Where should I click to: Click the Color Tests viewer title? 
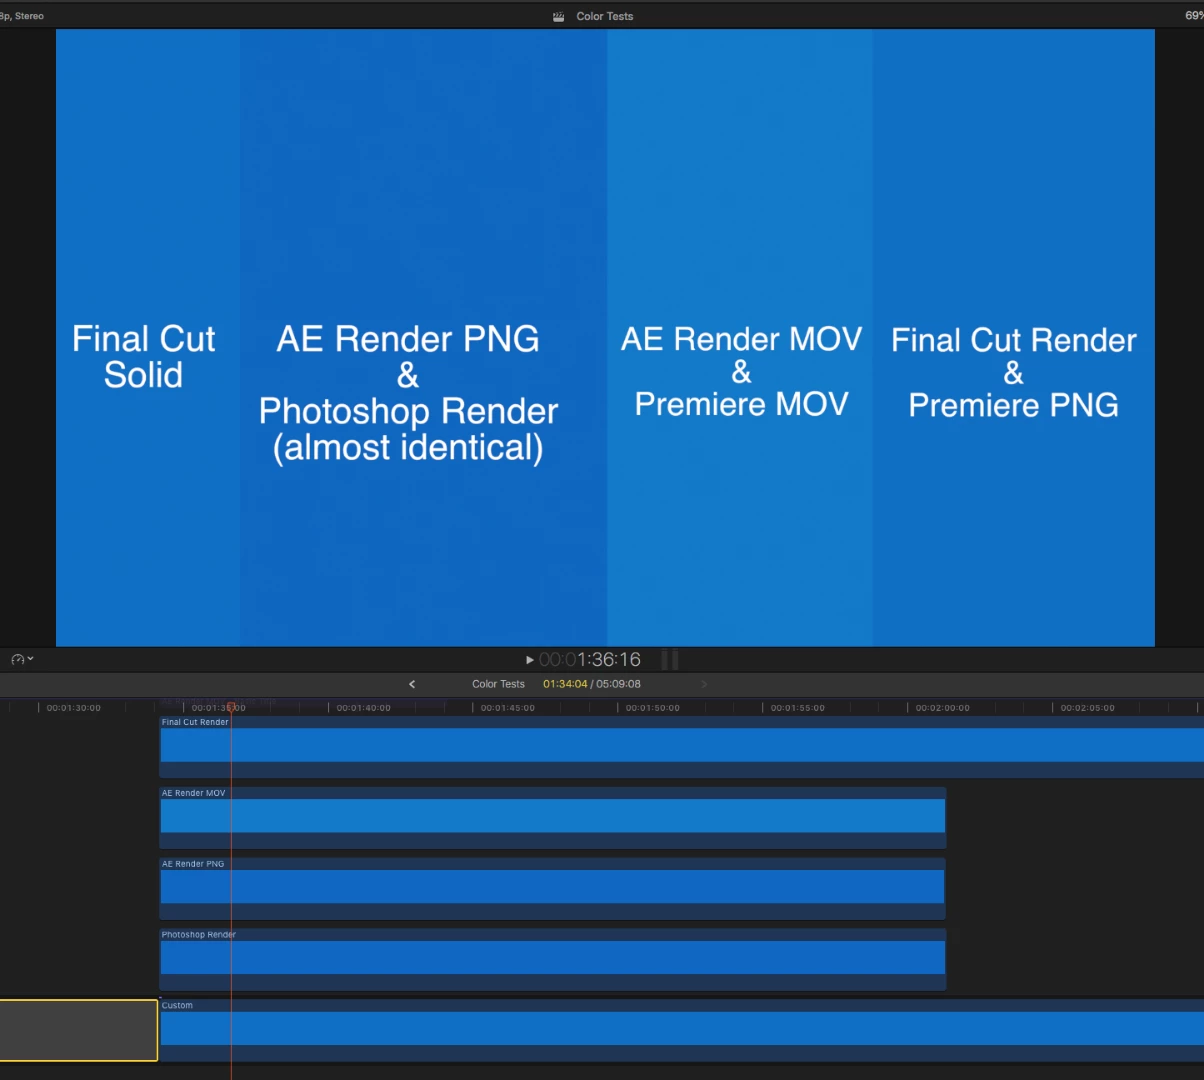[x=605, y=16]
